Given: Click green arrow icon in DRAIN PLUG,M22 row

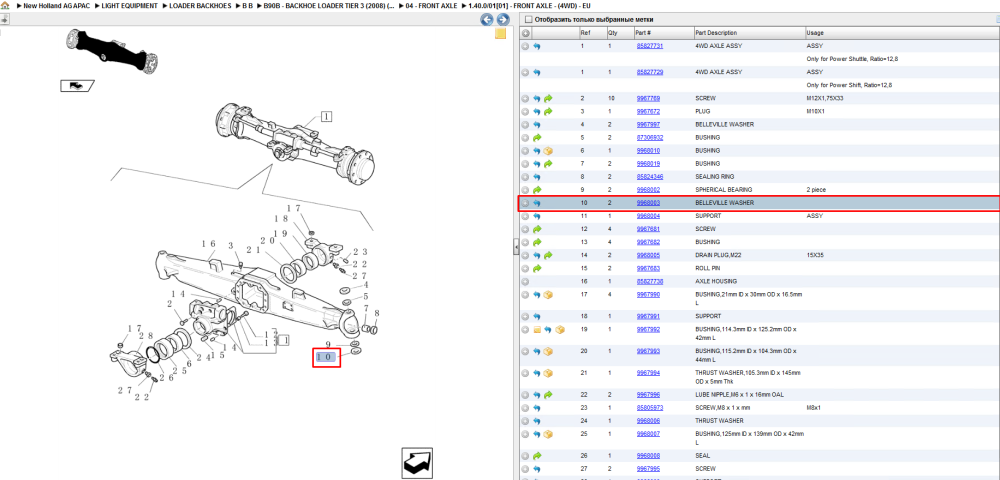Looking at the screenshot, I should coord(548,255).
